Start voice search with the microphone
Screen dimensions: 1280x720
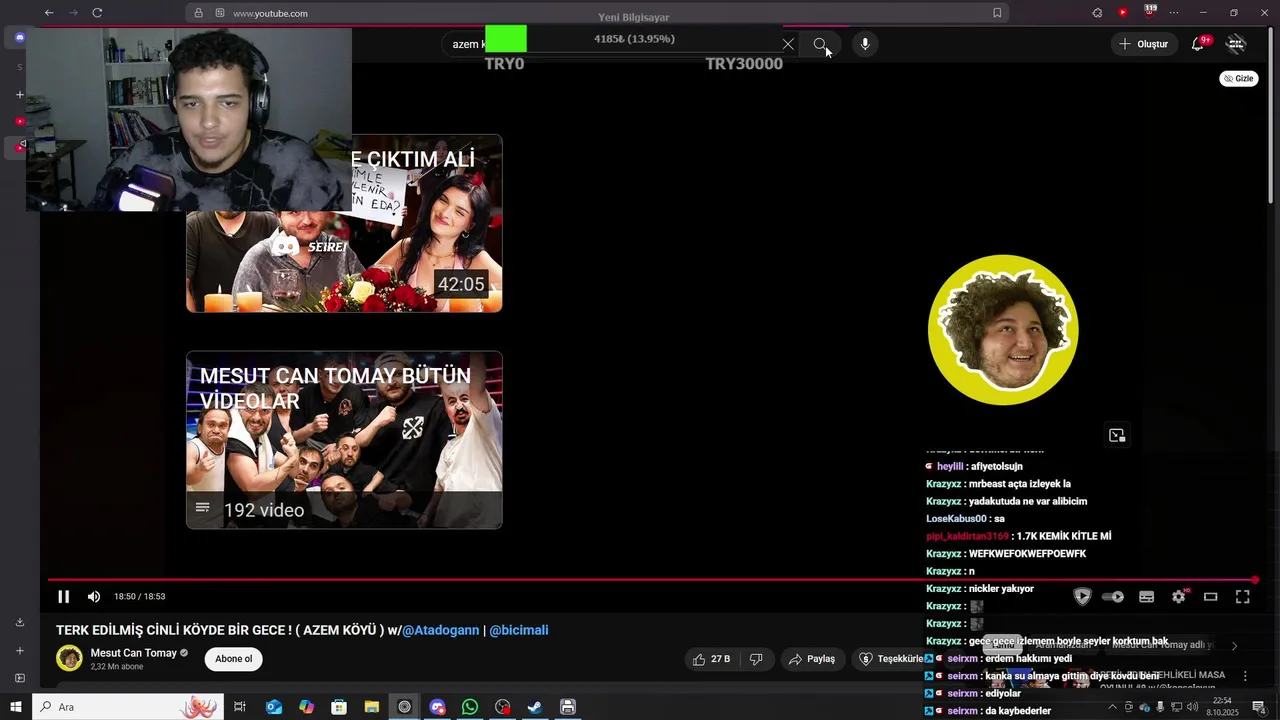(x=865, y=44)
